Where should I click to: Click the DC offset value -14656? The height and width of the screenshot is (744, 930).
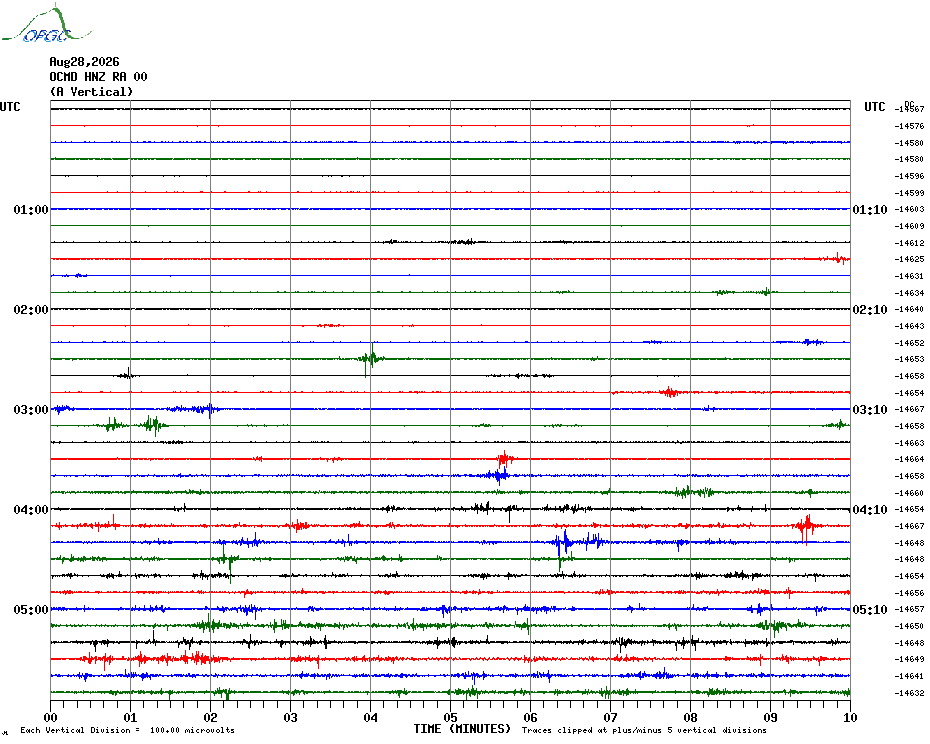pyautogui.click(x=909, y=593)
